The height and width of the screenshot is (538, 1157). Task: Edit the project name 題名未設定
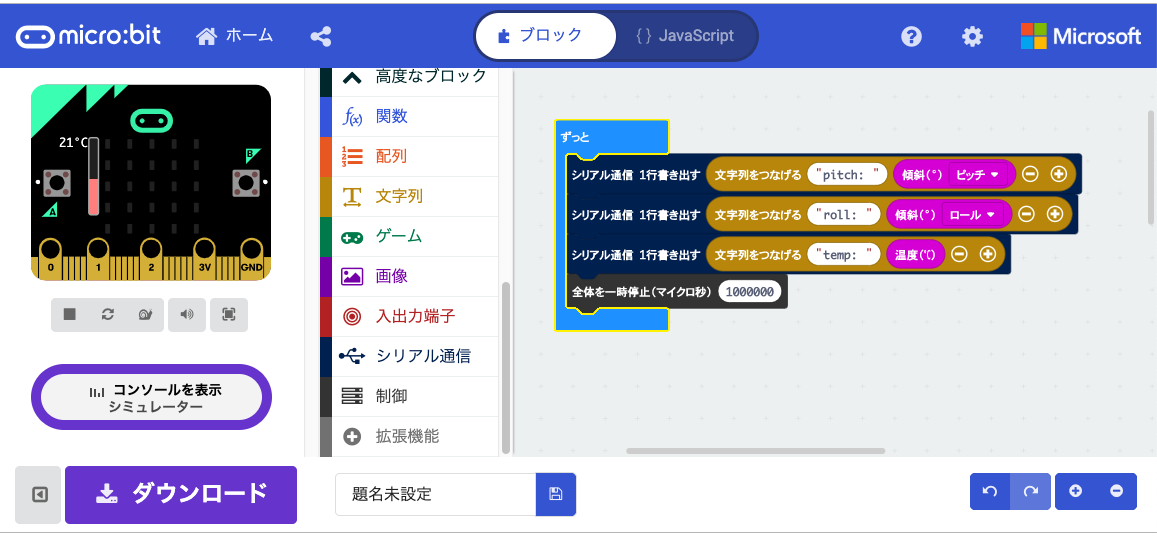point(435,494)
